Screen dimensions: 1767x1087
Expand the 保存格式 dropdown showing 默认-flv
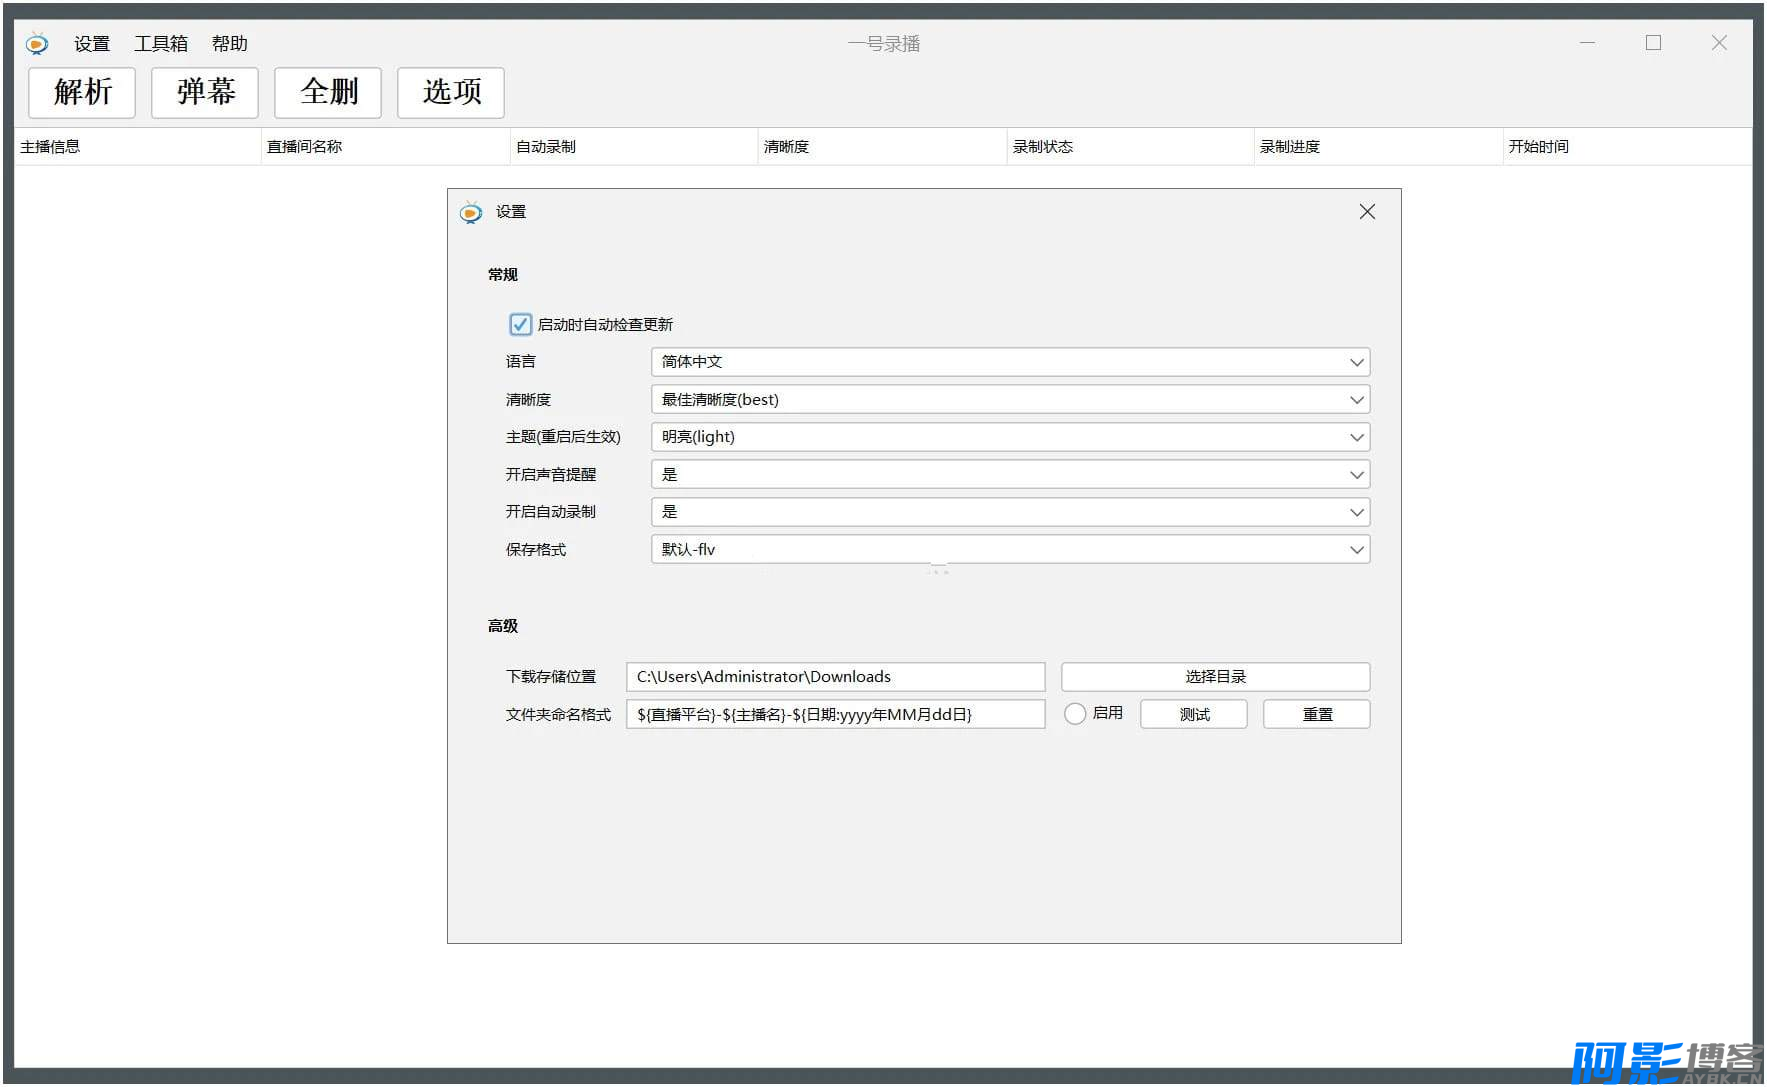click(x=1010, y=550)
